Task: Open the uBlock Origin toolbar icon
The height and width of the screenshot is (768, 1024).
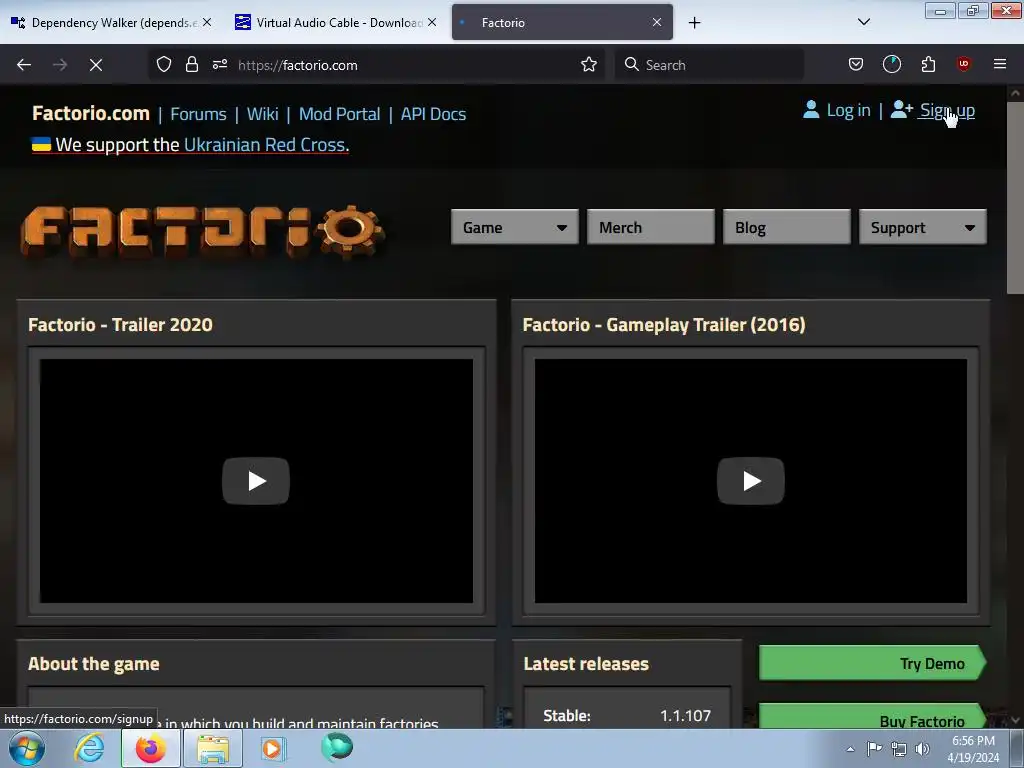Action: coord(963,64)
